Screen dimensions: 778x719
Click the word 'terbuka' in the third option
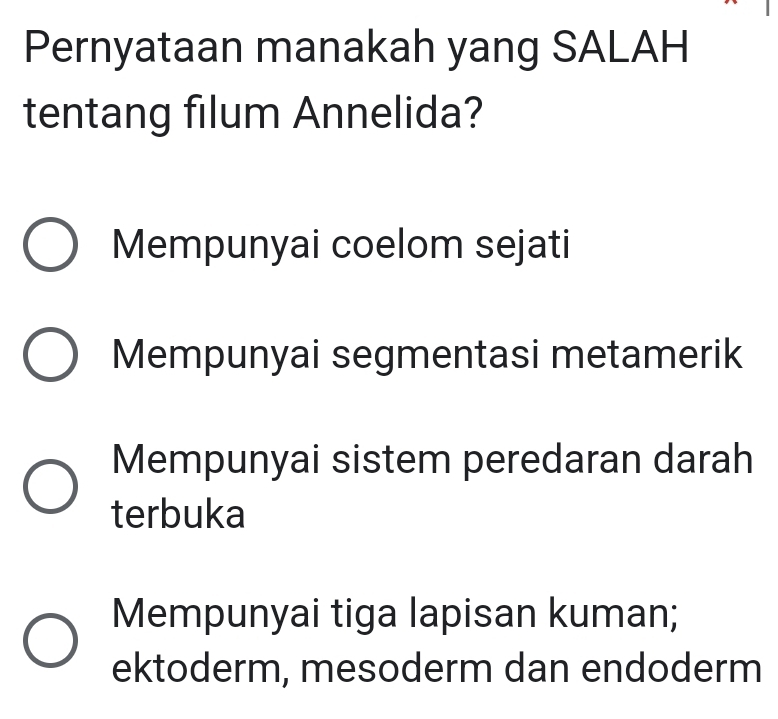[x=179, y=514]
